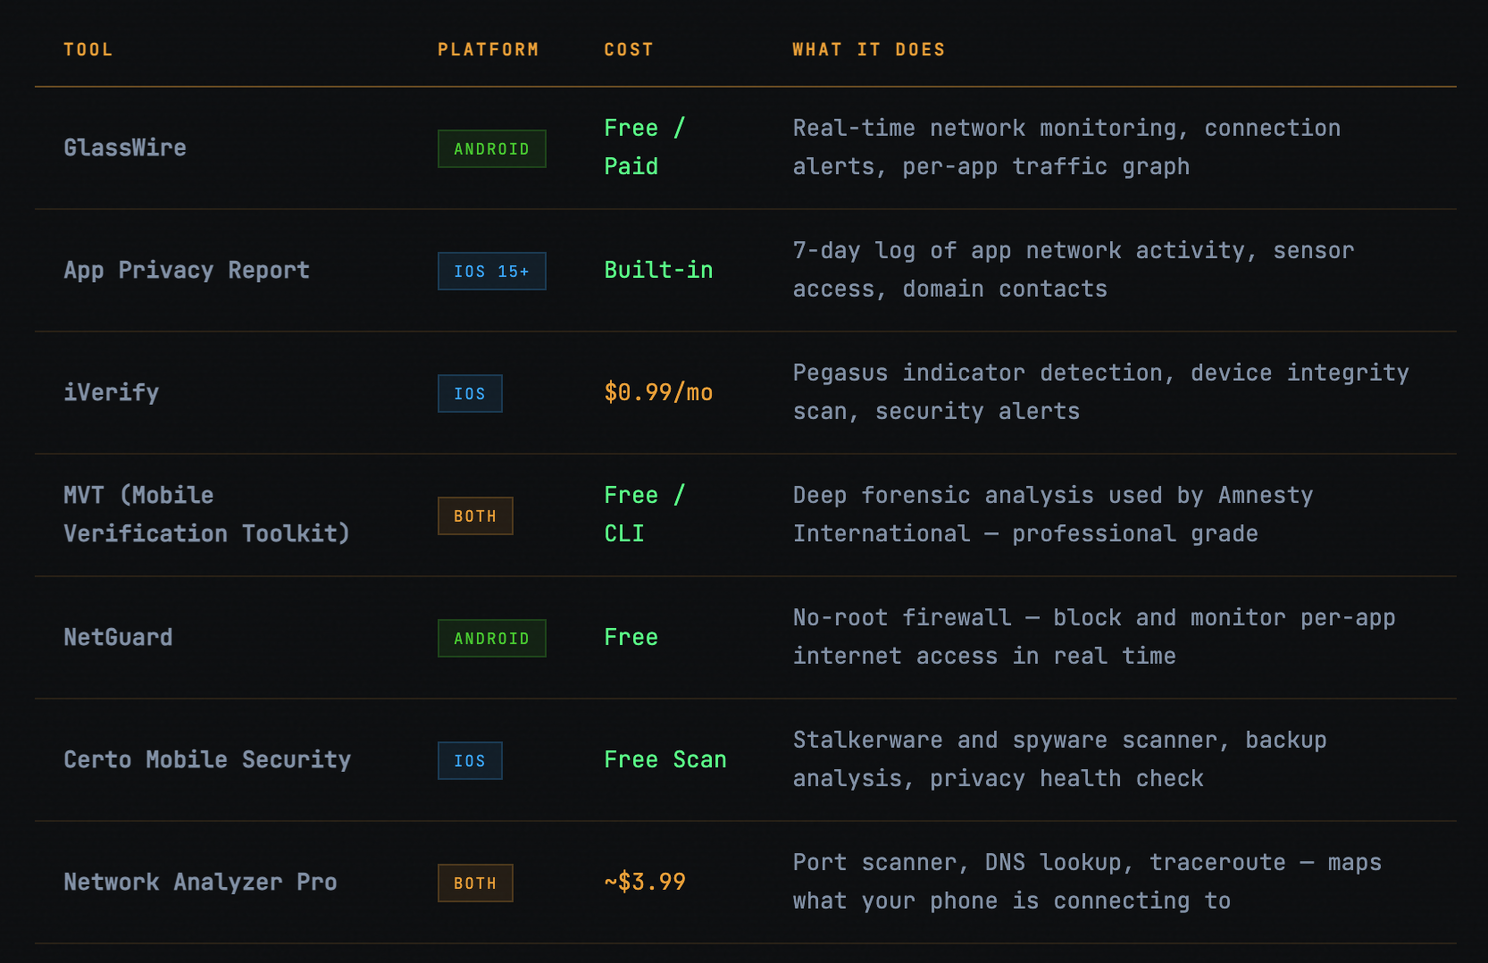Screen dimensions: 1488x963
Task: Click the 'Free' cost for NetGuard
Action: (631, 637)
